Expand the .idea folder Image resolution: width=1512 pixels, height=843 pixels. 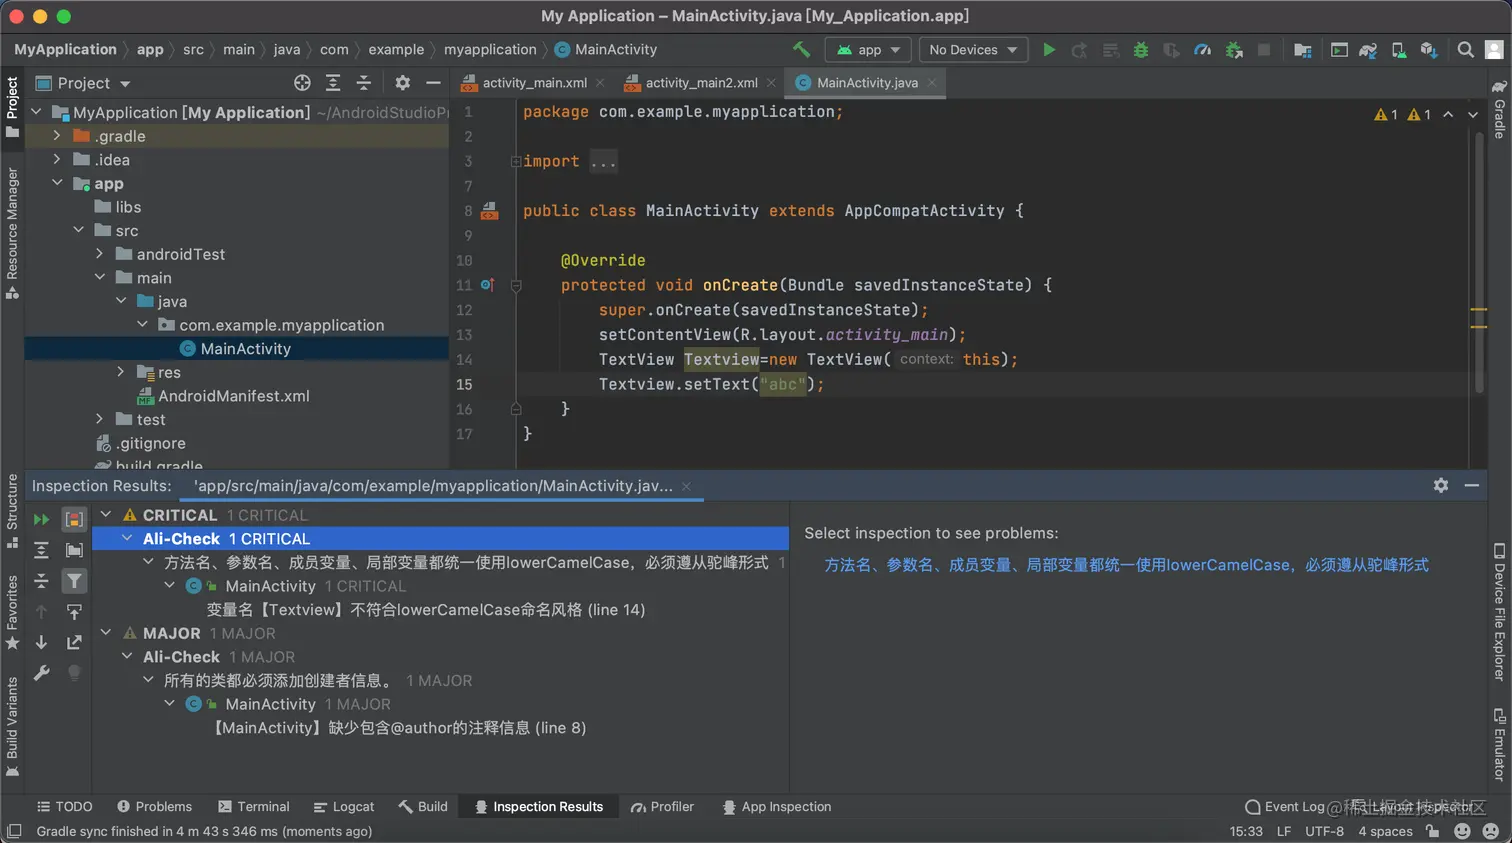click(57, 159)
